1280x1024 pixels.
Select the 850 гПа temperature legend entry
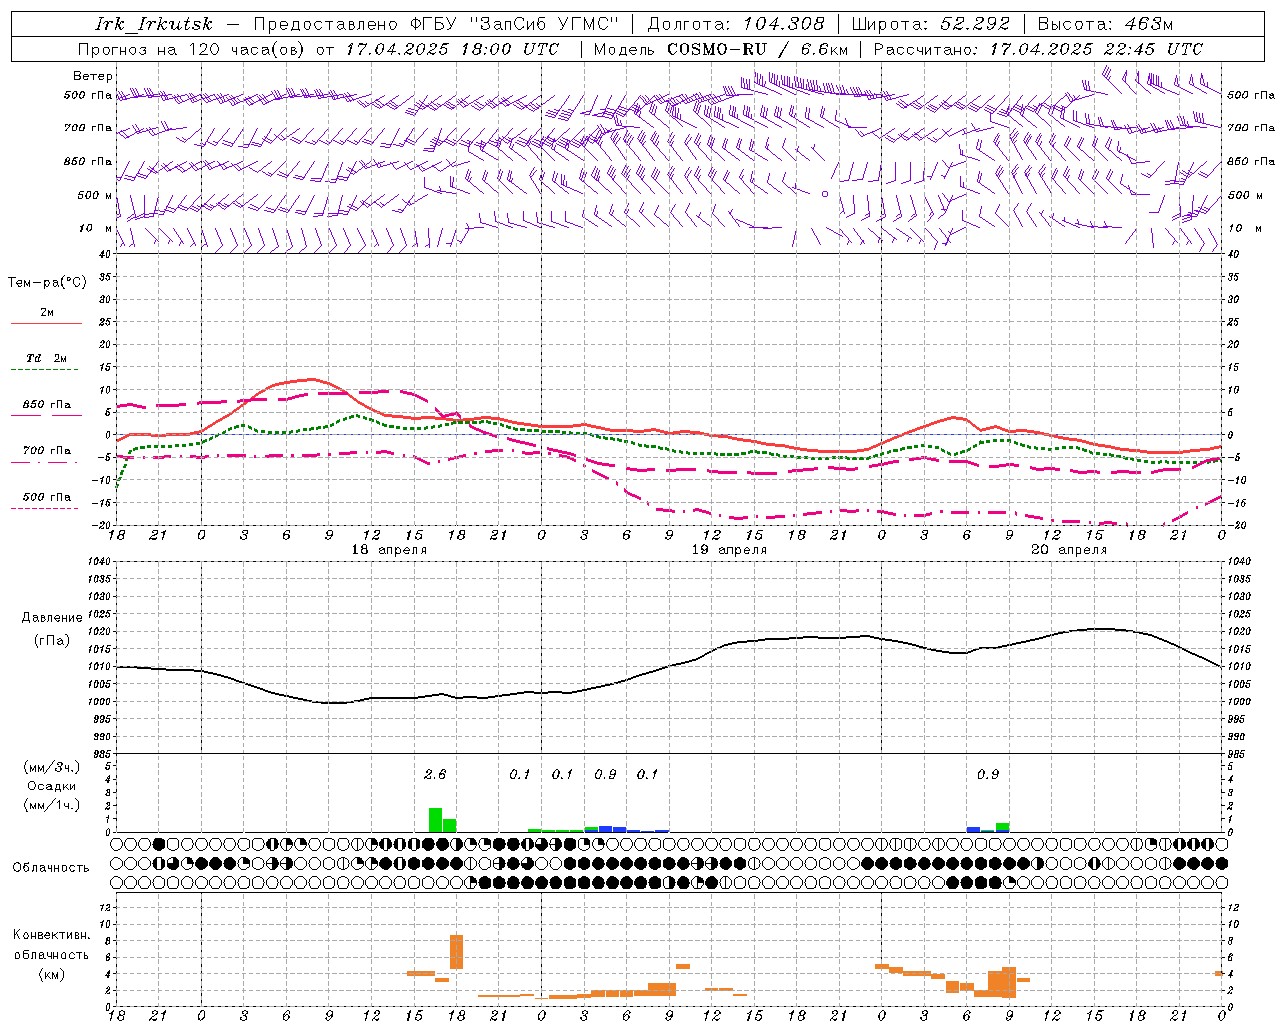tap(46, 405)
